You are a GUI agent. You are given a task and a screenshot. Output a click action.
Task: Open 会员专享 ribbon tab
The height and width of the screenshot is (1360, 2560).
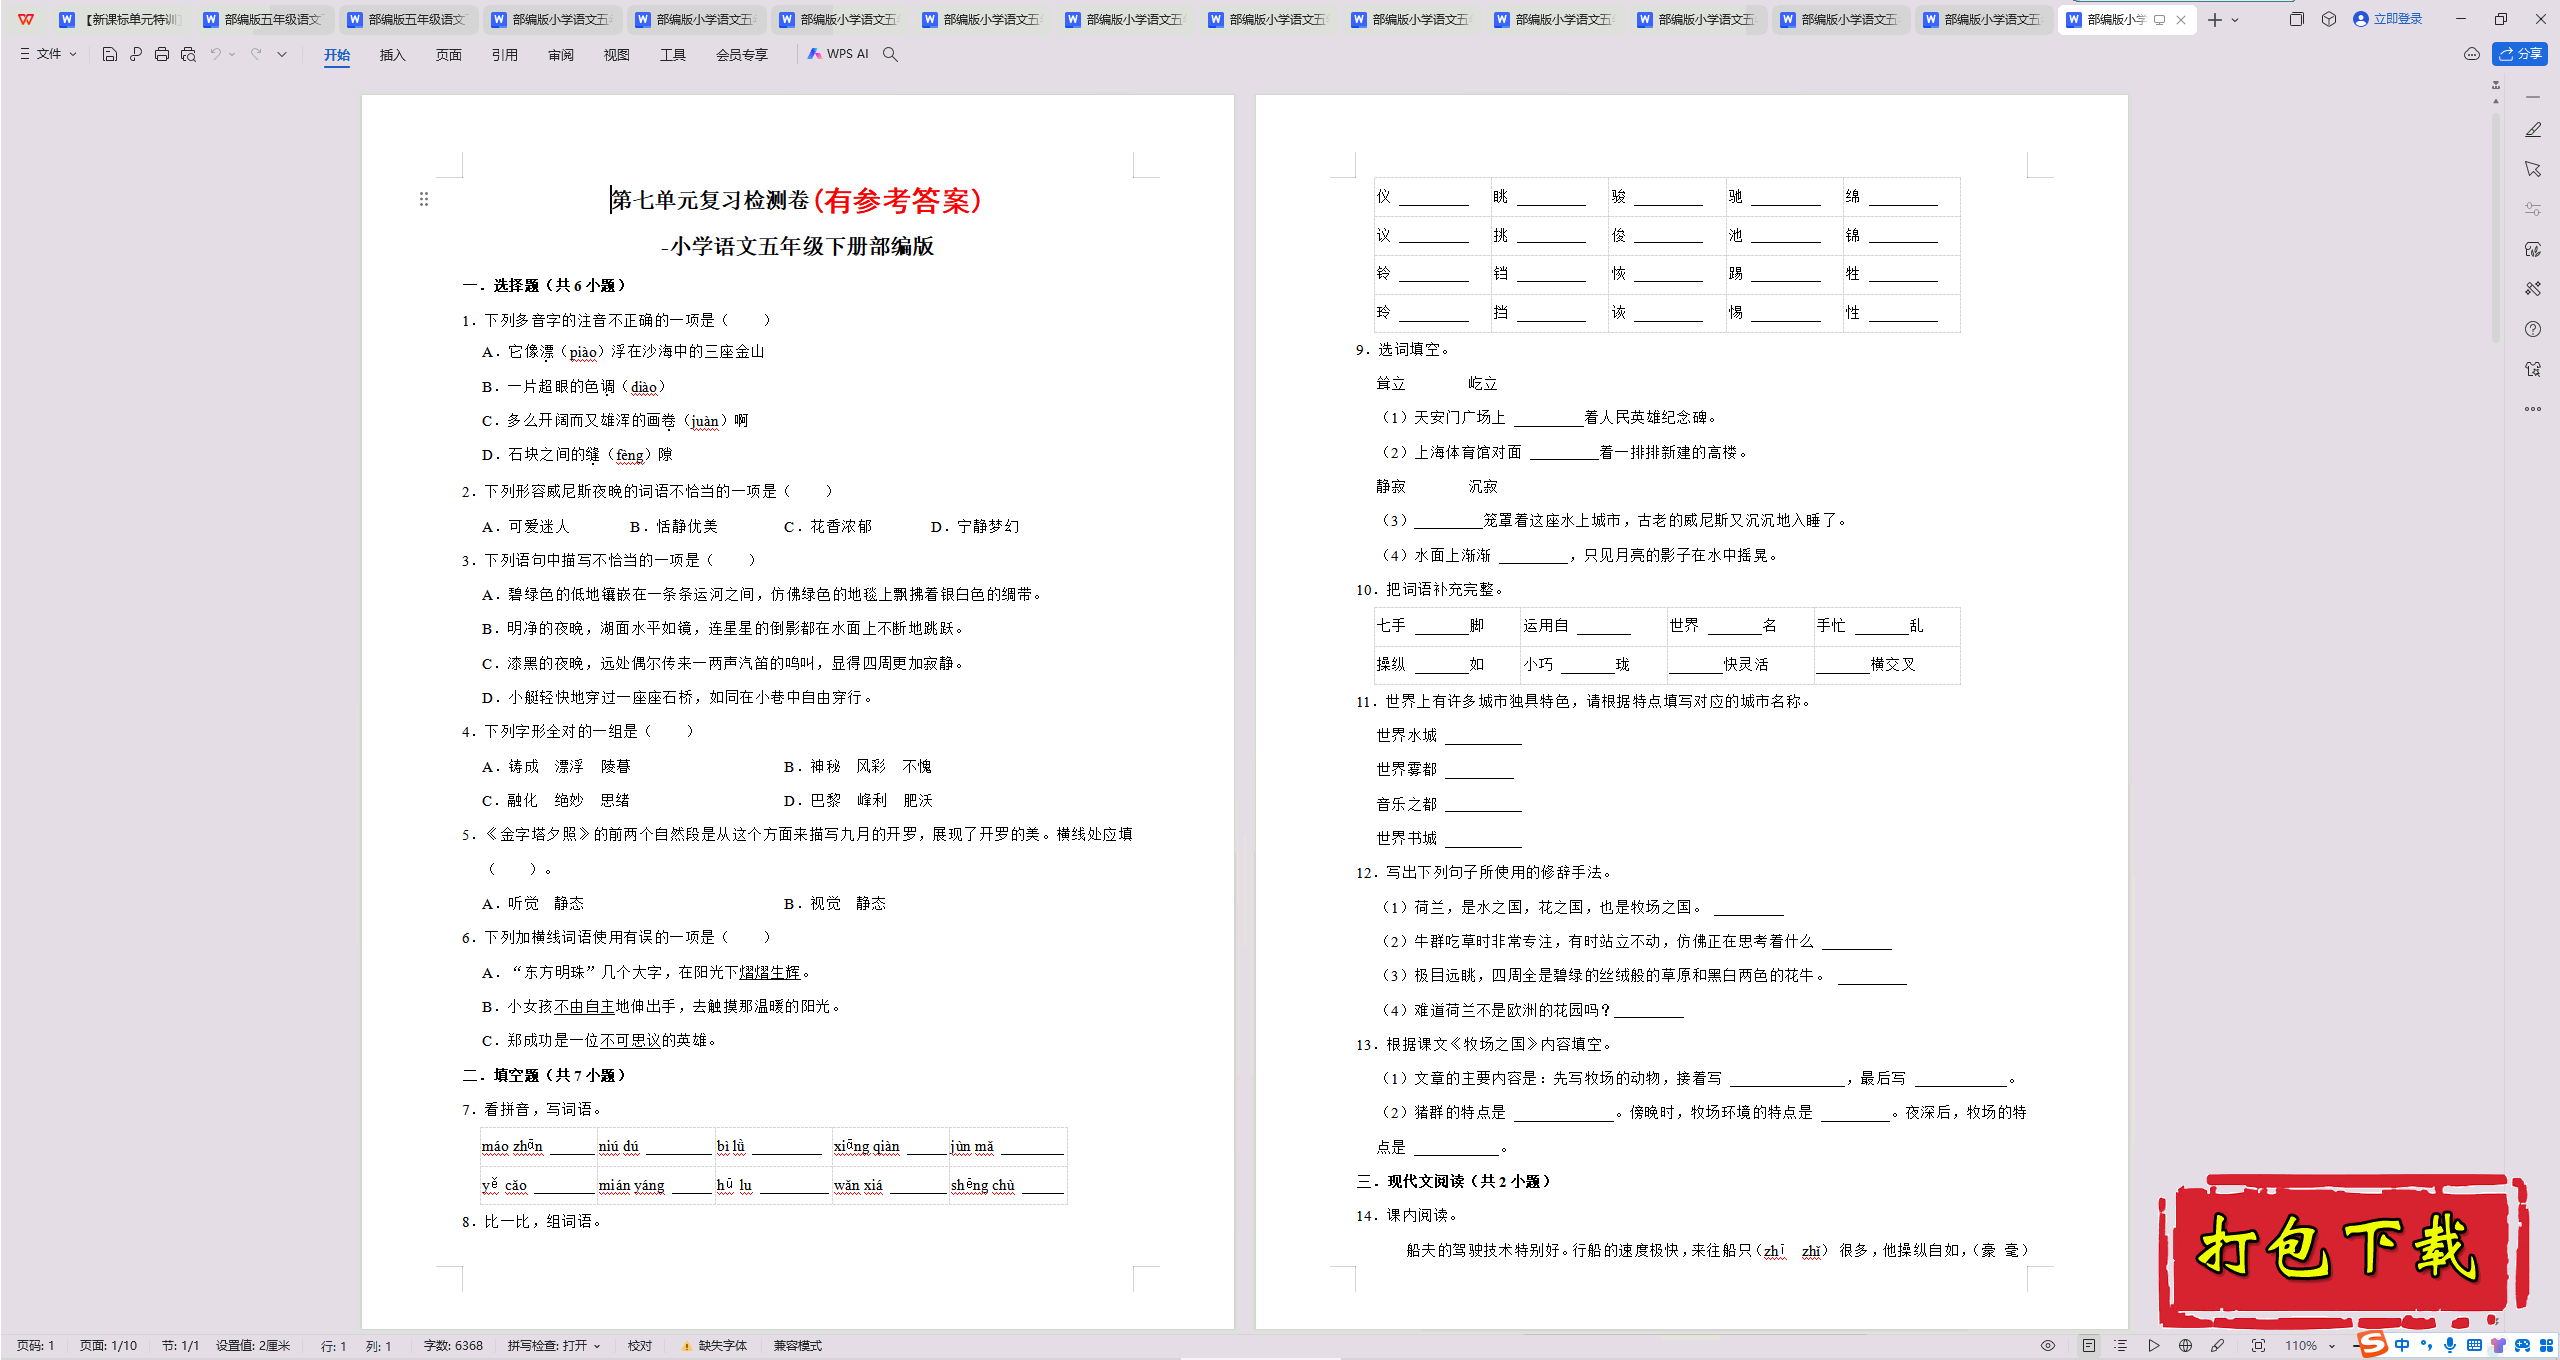pyautogui.click(x=742, y=55)
